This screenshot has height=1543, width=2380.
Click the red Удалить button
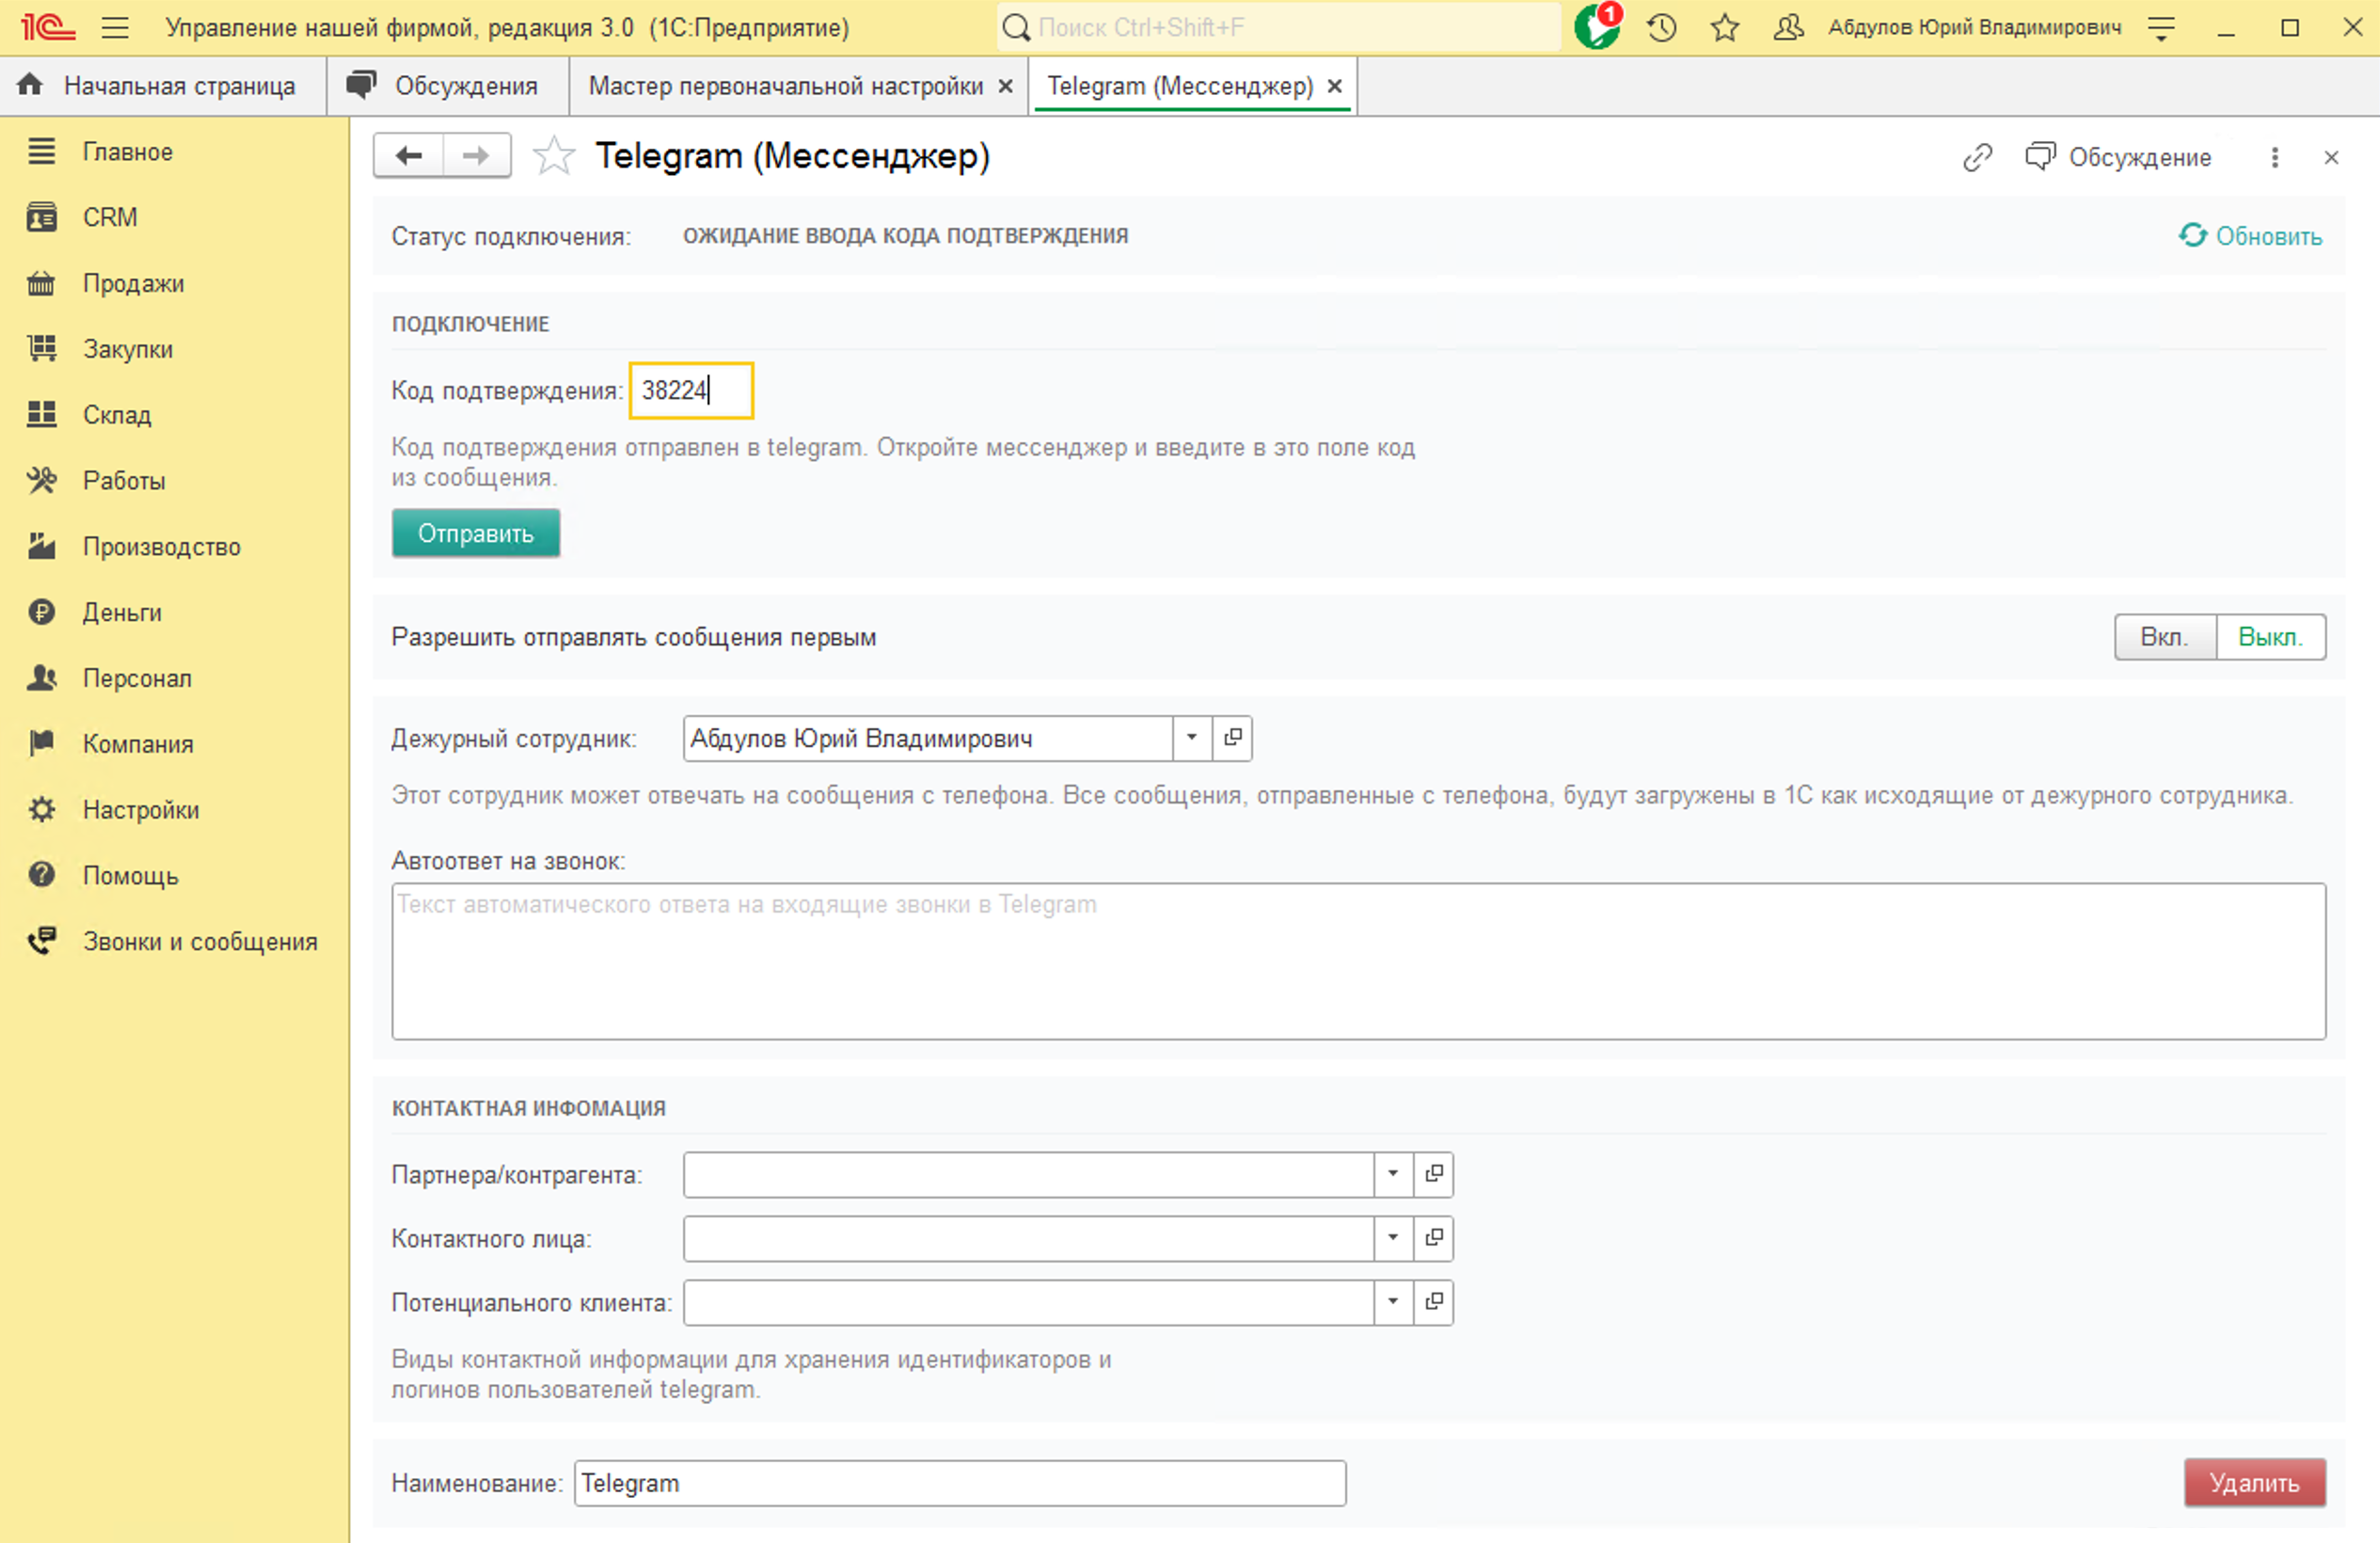[2254, 1482]
